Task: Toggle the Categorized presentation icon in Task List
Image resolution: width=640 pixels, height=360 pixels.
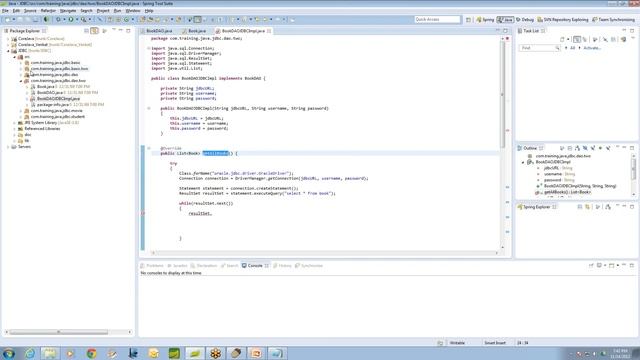Action: pos(577,40)
